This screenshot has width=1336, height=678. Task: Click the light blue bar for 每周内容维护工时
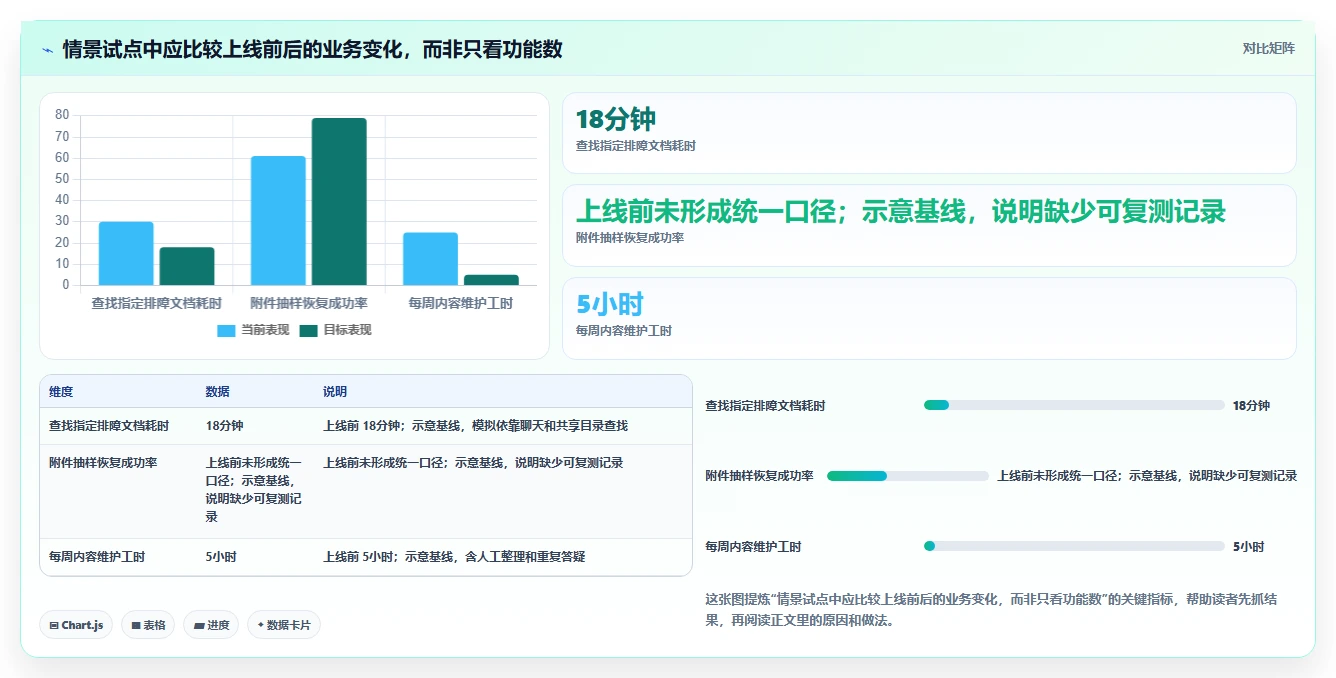coord(430,259)
